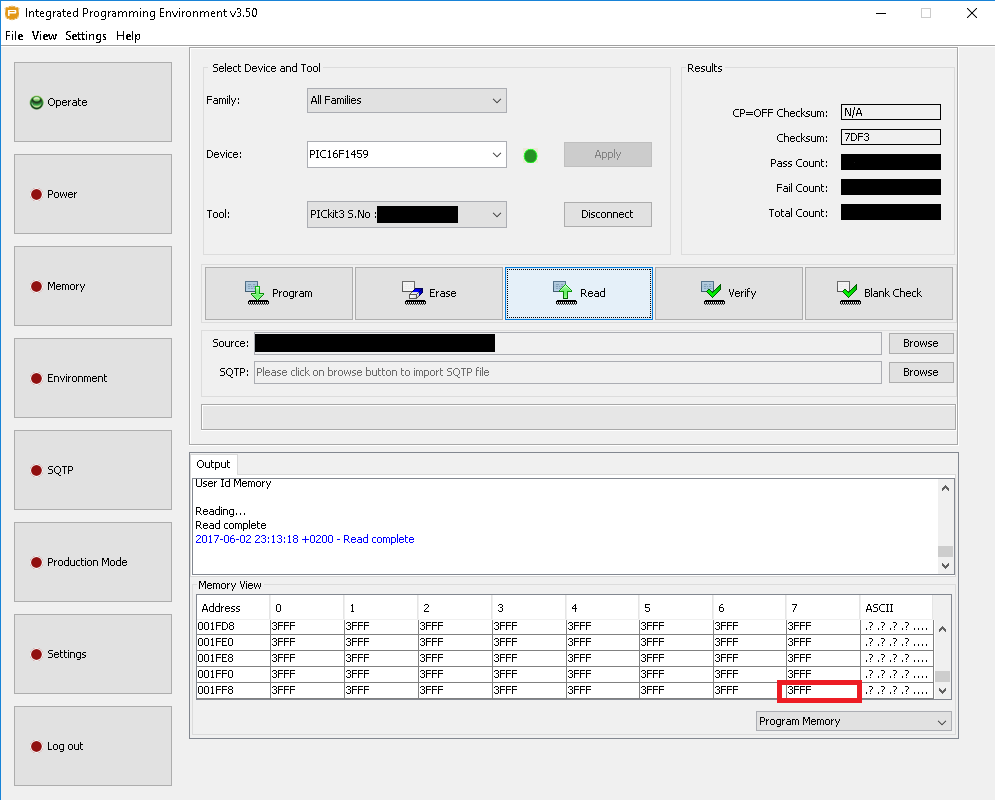Click the Address column header
This screenshot has height=800, width=995.
tap(233, 608)
